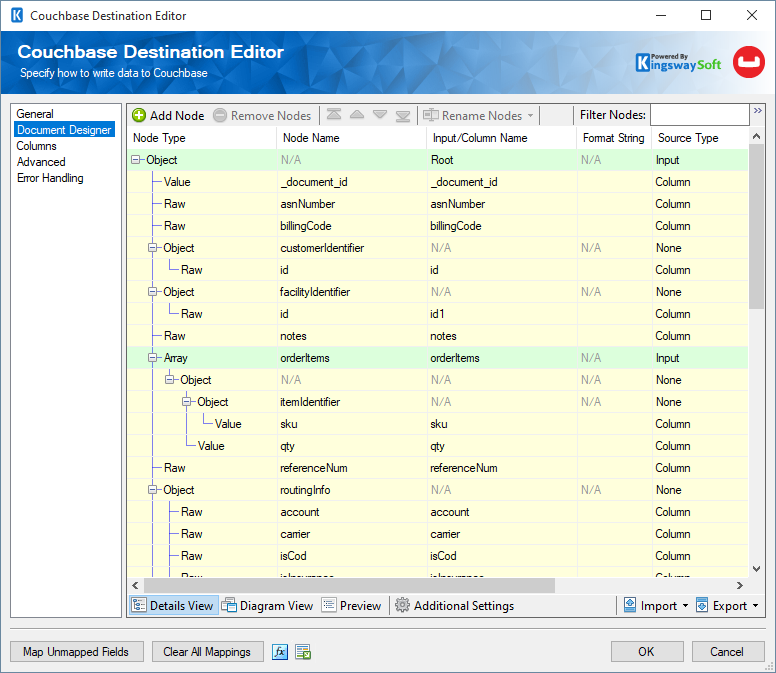Click the Rename Nodes icon
This screenshot has height=673, width=776.
click(431, 115)
